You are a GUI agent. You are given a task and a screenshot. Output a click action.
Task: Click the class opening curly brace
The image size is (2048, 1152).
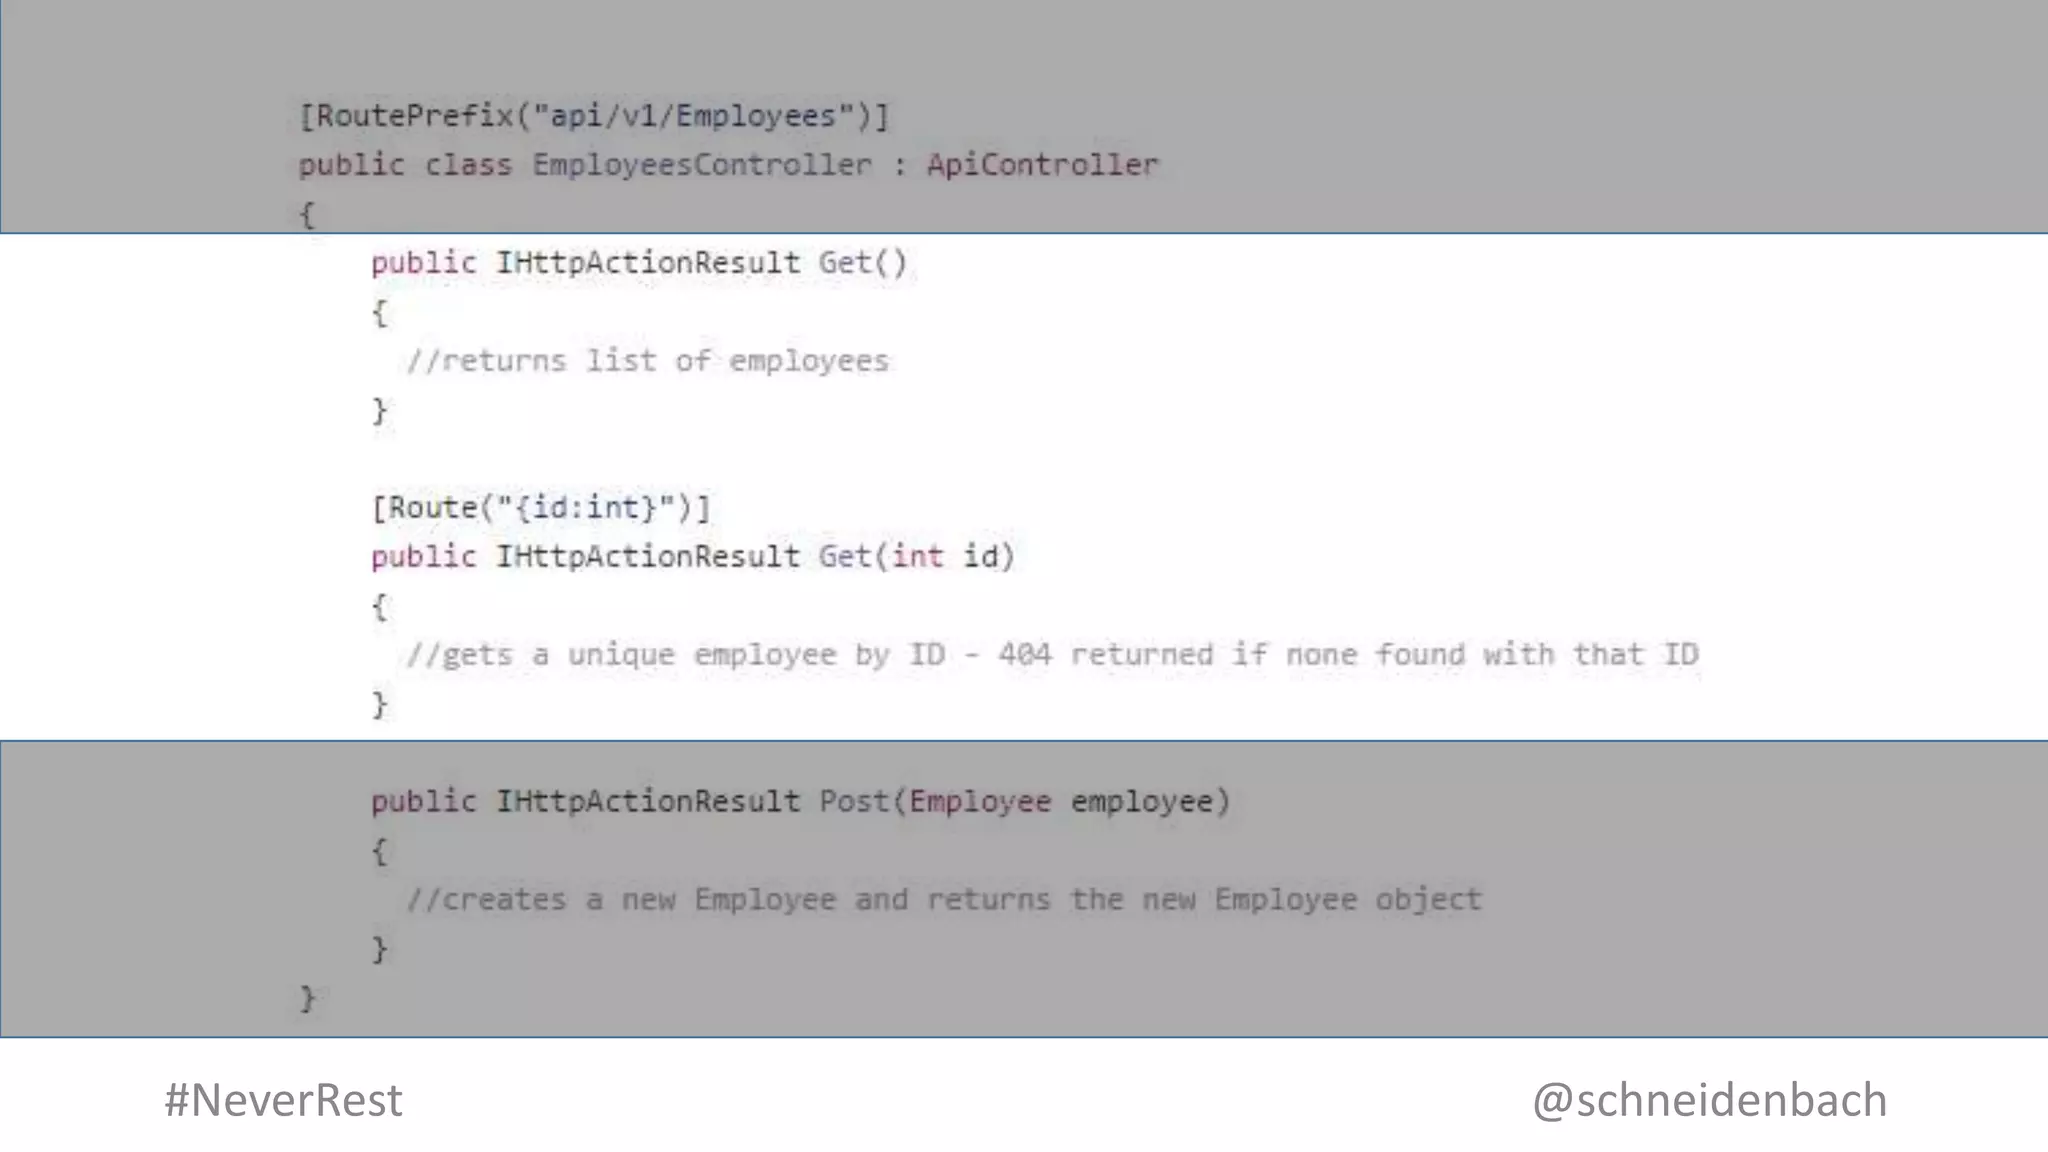307,214
